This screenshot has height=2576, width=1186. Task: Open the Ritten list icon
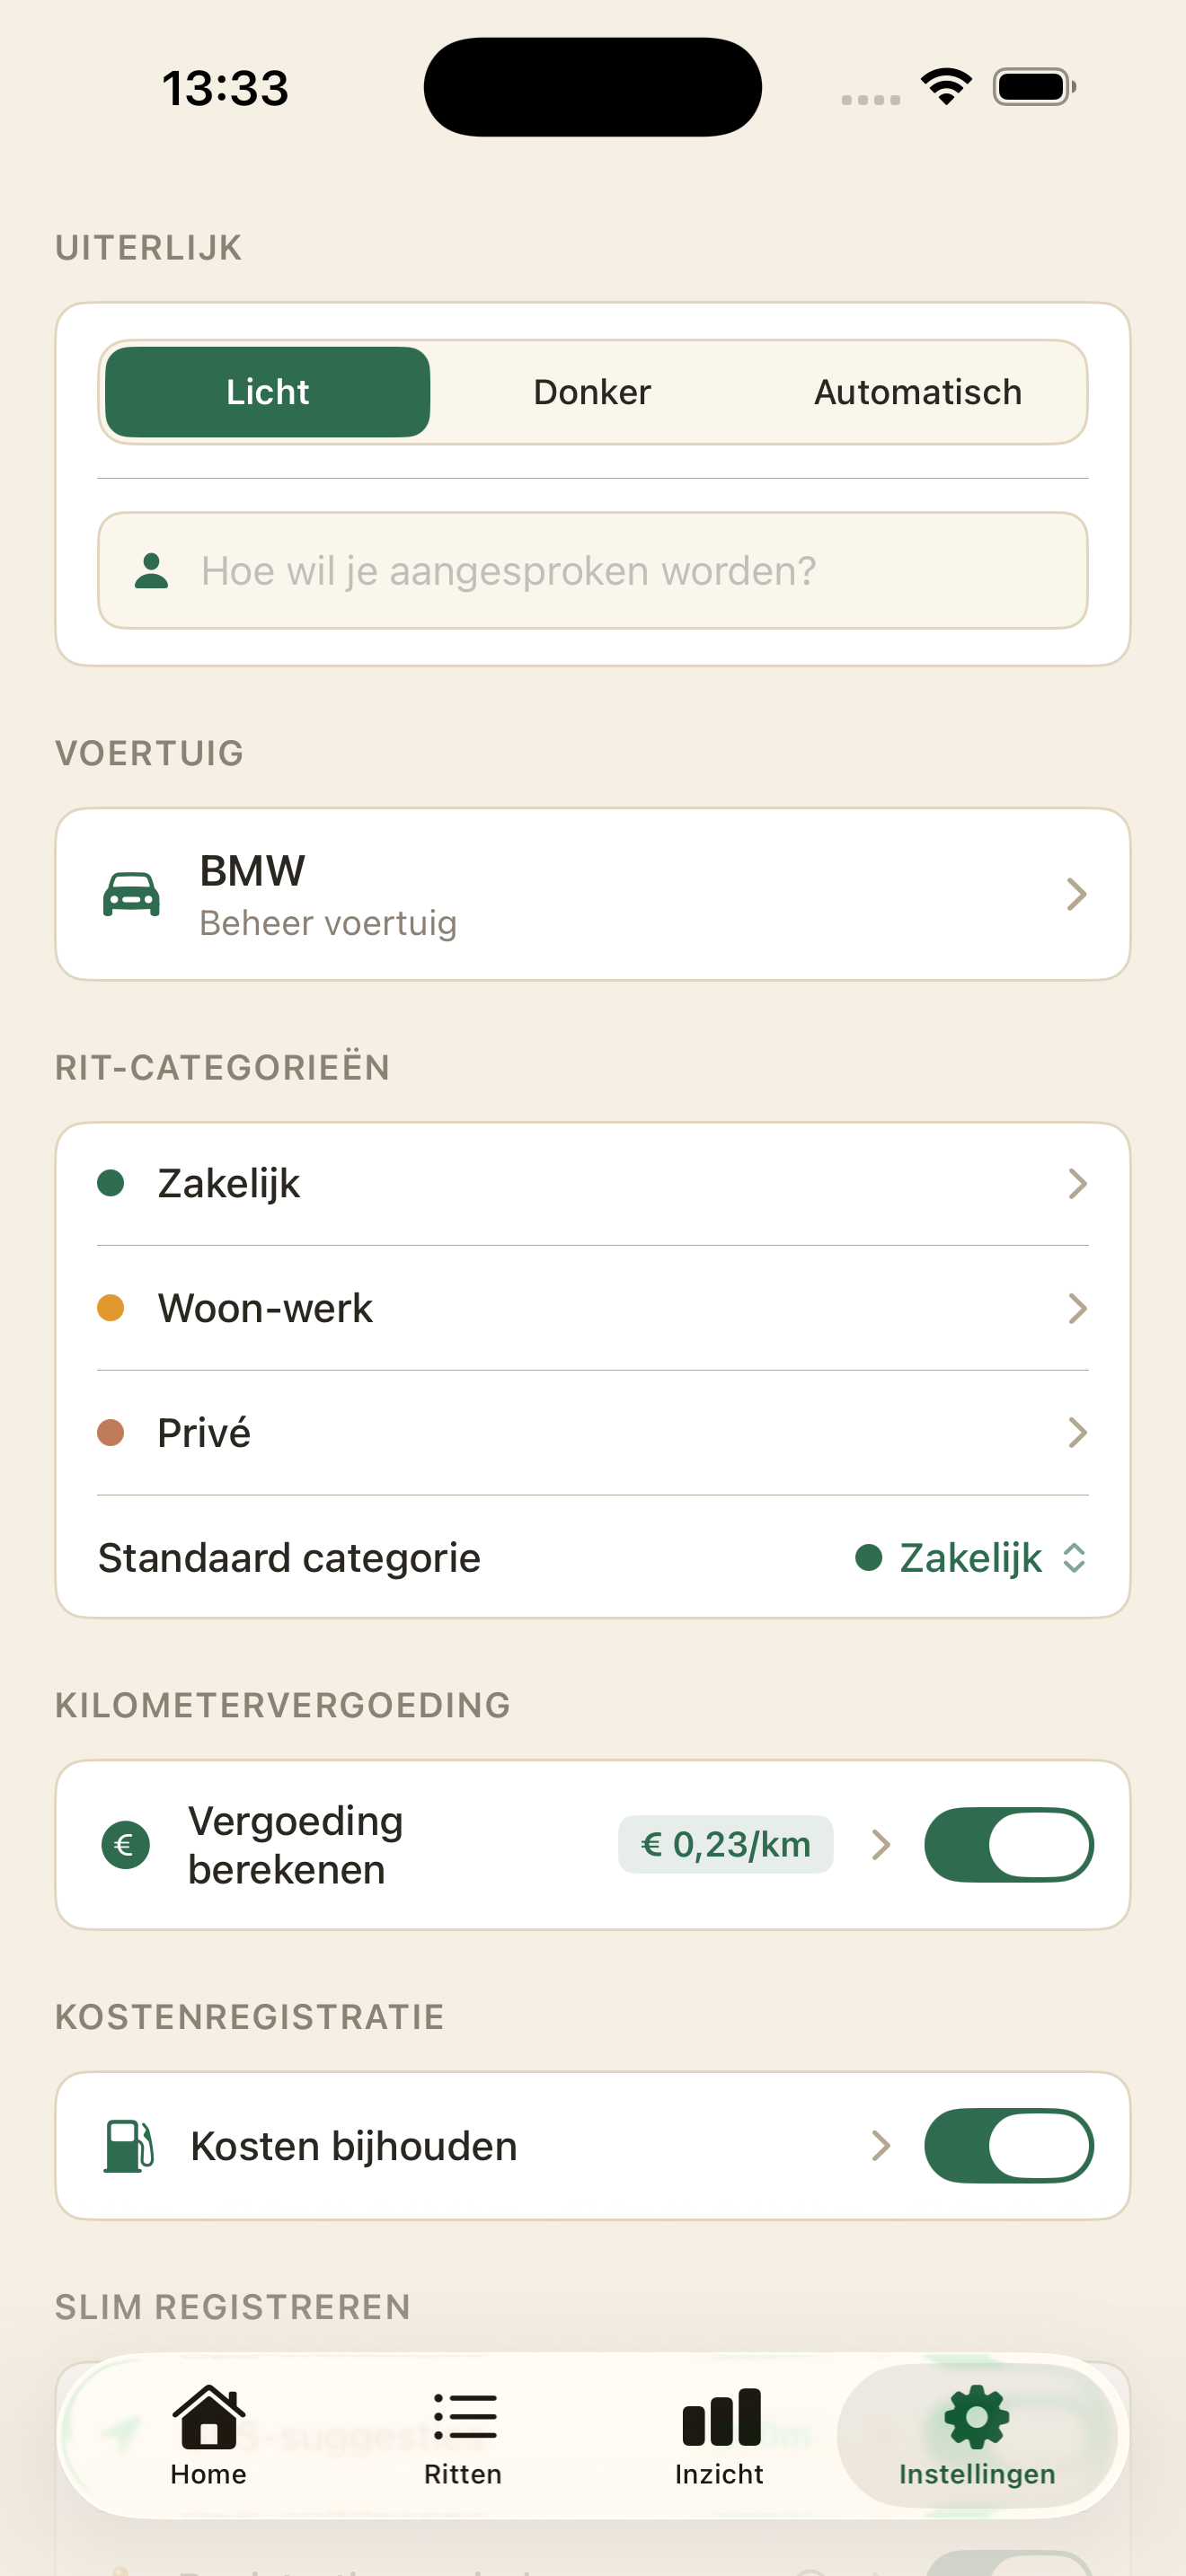point(464,2417)
